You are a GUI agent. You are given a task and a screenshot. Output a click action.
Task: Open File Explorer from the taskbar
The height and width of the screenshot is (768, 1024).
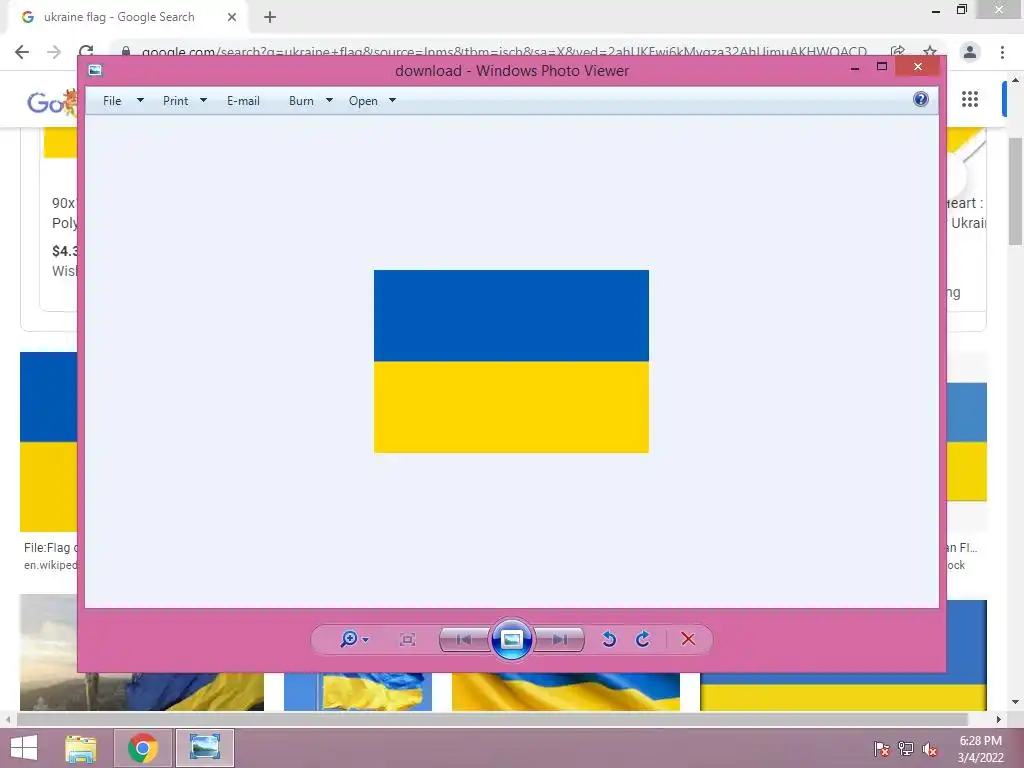click(x=81, y=748)
